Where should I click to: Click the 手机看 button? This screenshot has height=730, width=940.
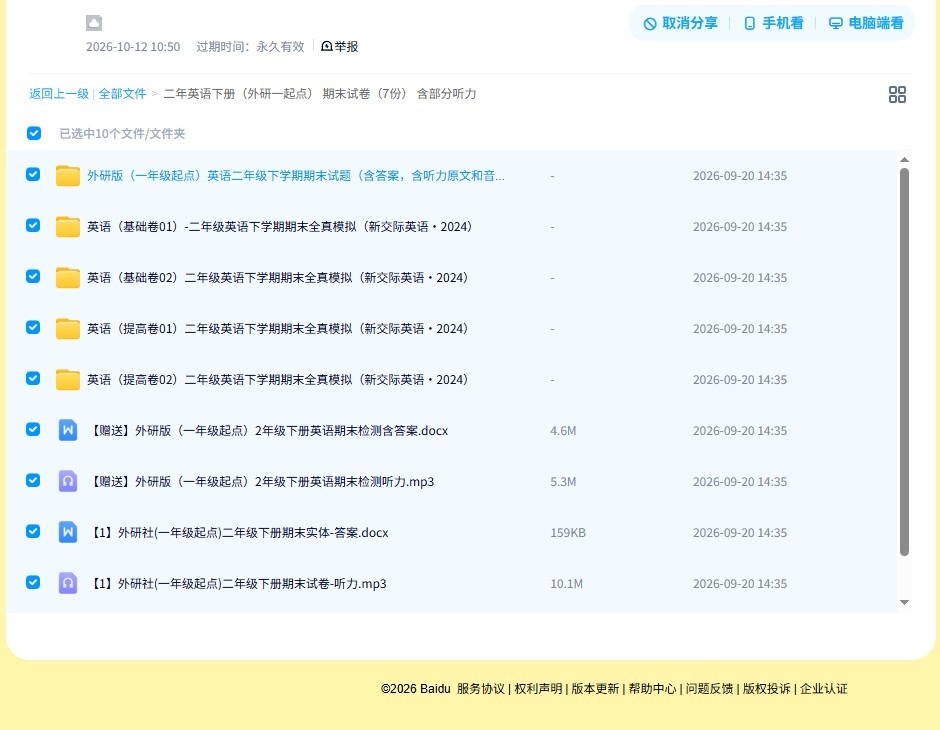point(773,23)
